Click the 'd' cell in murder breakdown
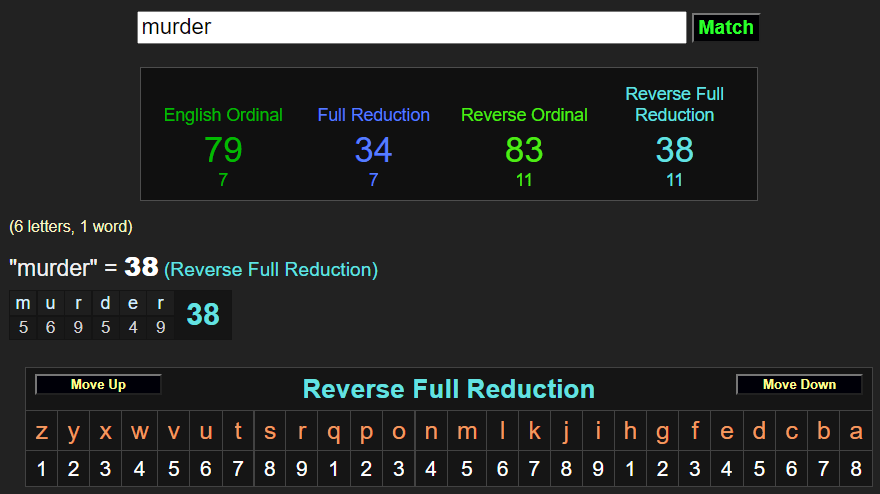 coord(105,304)
